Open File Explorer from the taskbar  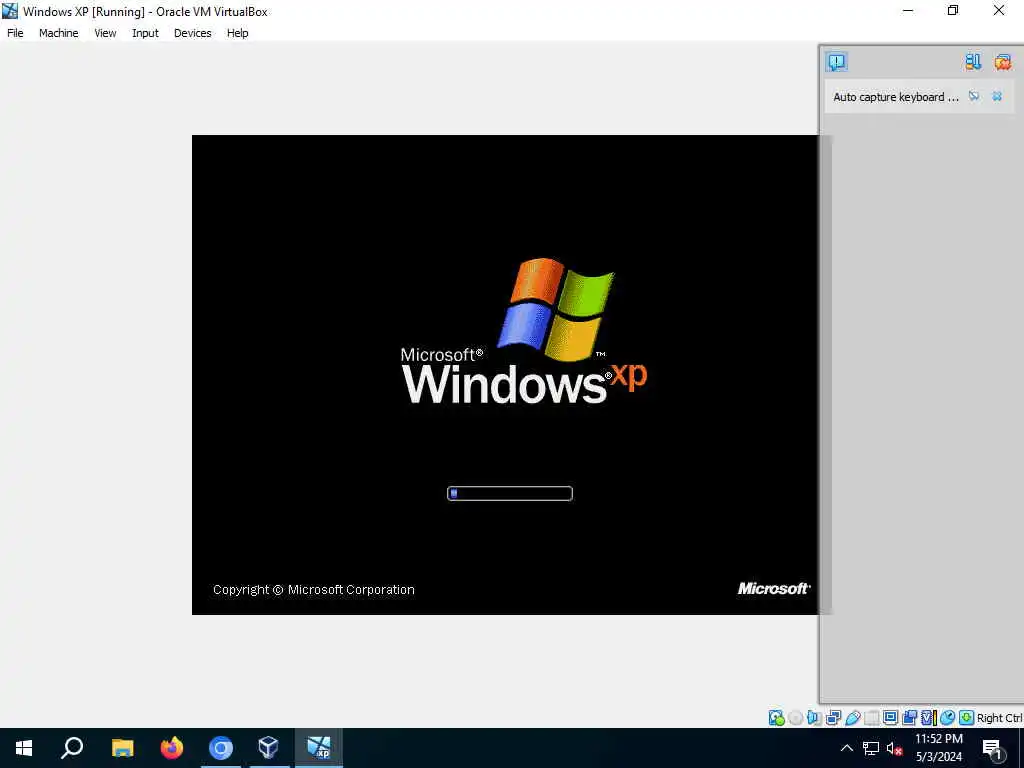tap(122, 748)
